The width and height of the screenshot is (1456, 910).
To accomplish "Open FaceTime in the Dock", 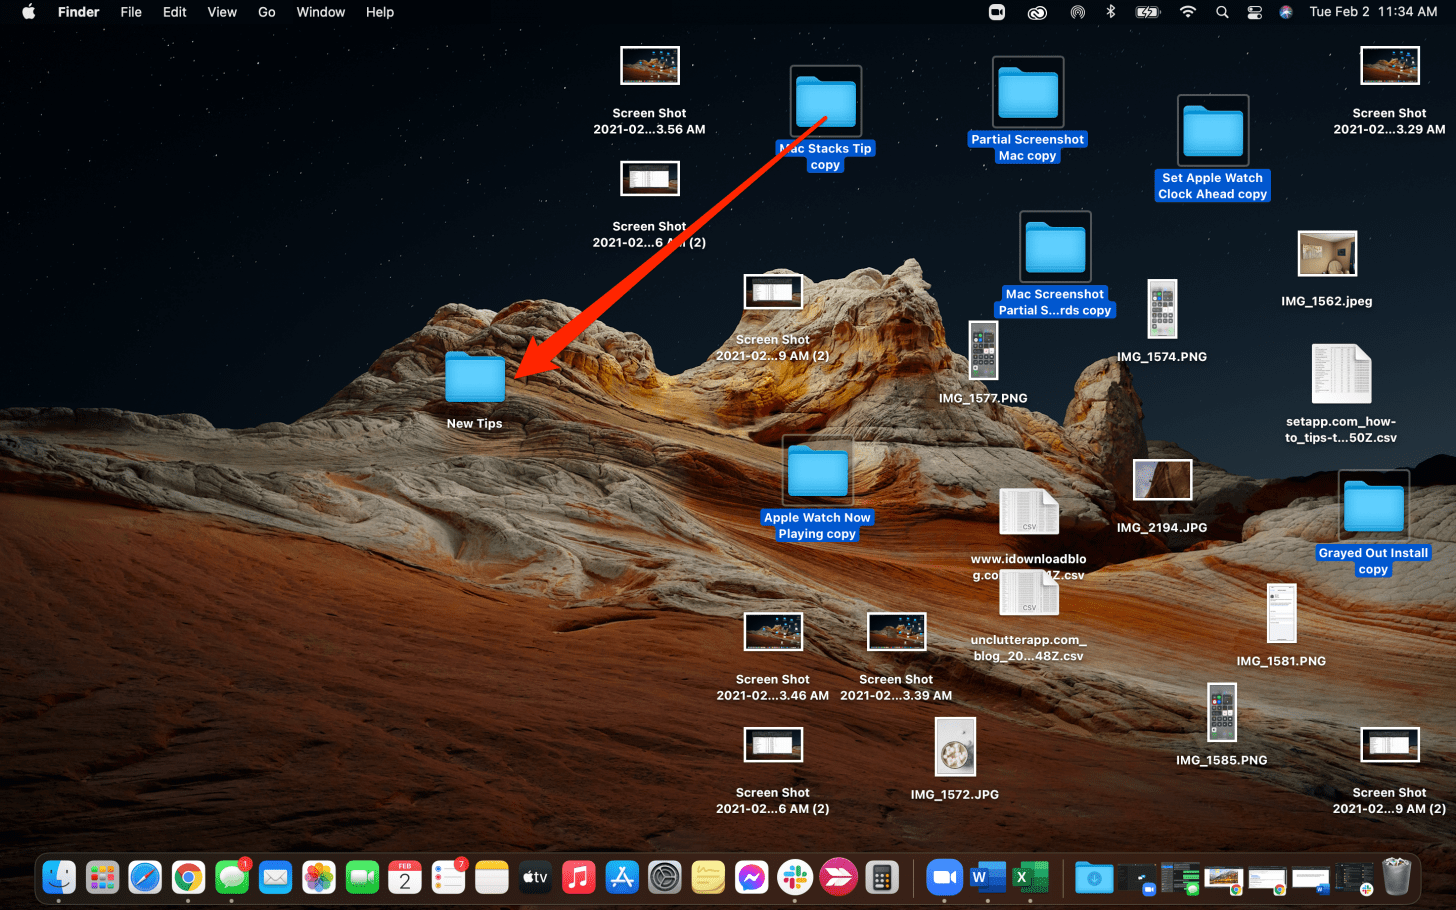I will 362,878.
